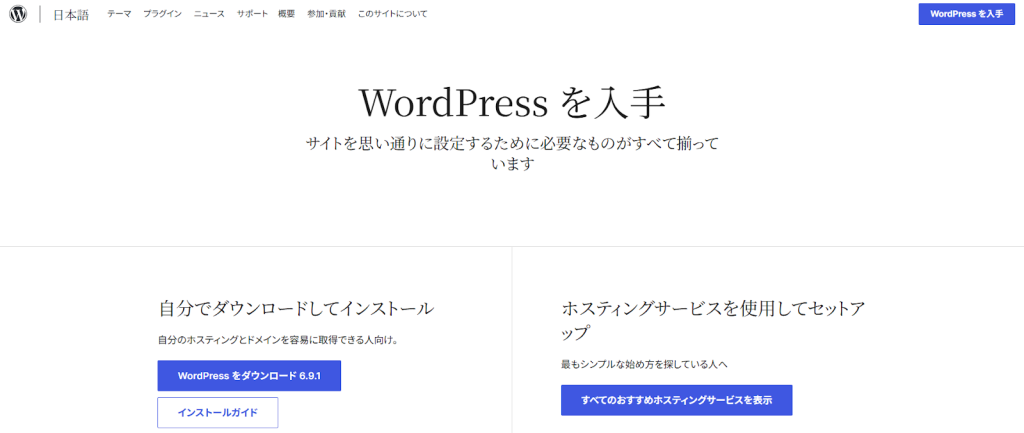This screenshot has width=1024, height=433.
Task: Open the テーマ menu item
Action: [x=119, y=14]
